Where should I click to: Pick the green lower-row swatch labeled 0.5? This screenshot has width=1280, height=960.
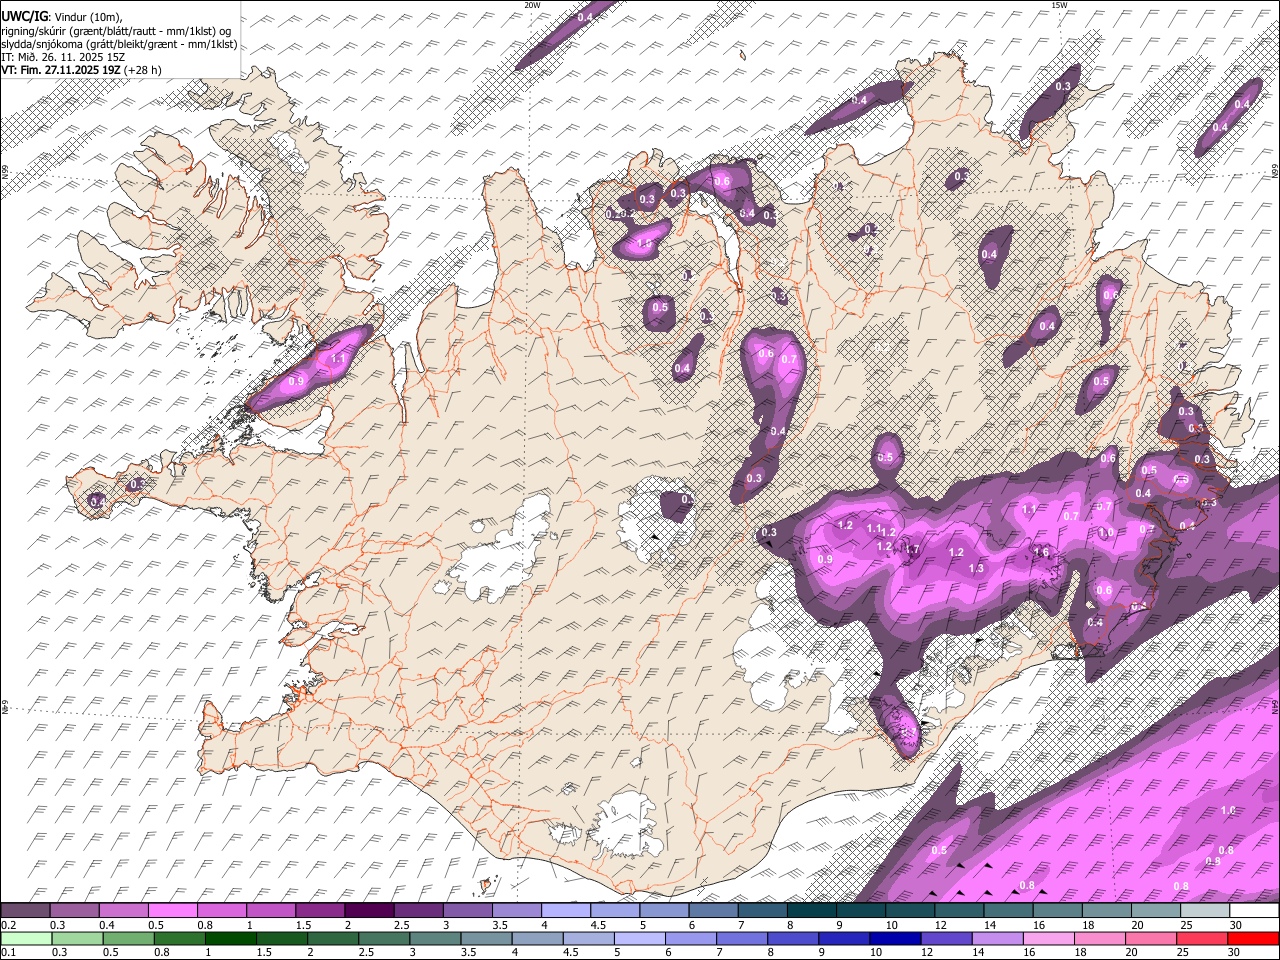(x=128, y=938)
